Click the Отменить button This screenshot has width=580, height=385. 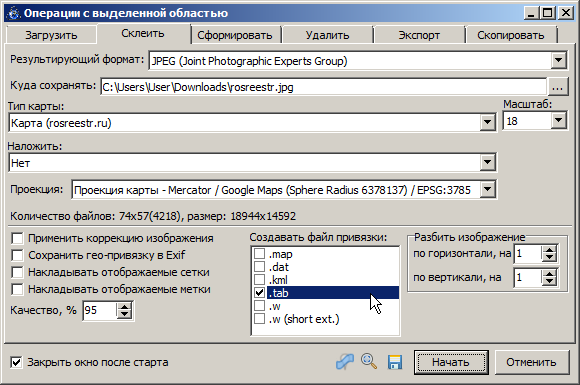pyautogui.click(x=532, y=362)
